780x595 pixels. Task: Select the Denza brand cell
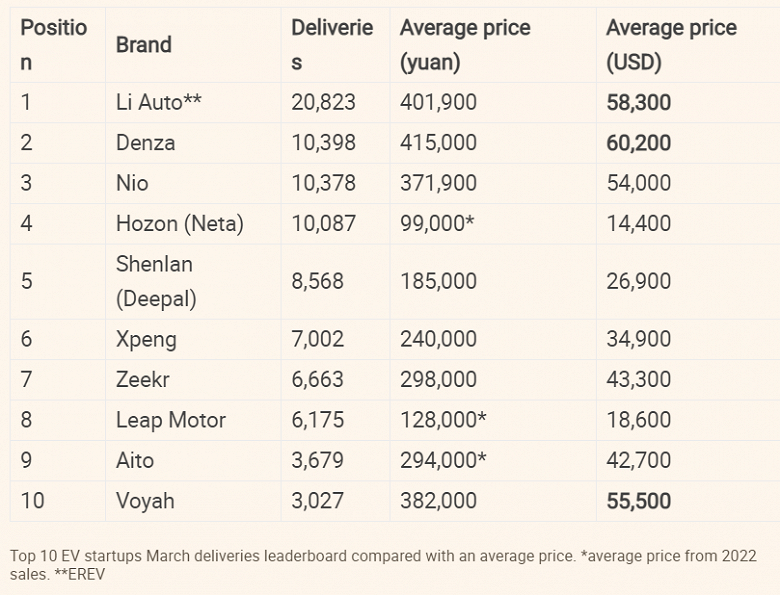[145, 142]
